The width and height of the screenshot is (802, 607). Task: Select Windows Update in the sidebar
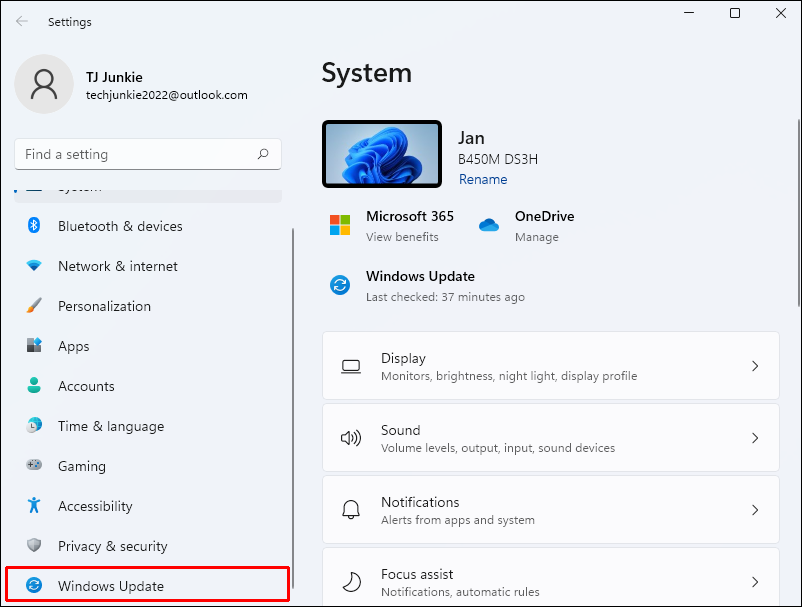pyautogui.click(x=148, y=585)
